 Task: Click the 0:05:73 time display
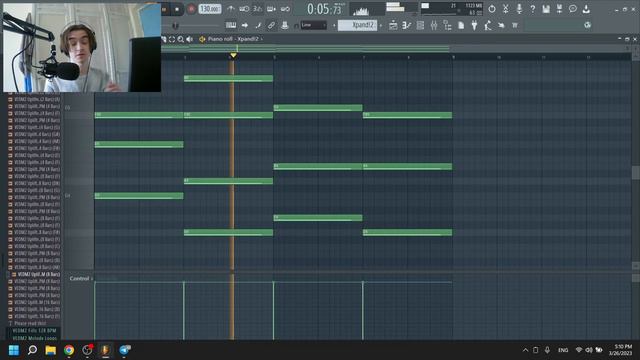click(324, 9)
